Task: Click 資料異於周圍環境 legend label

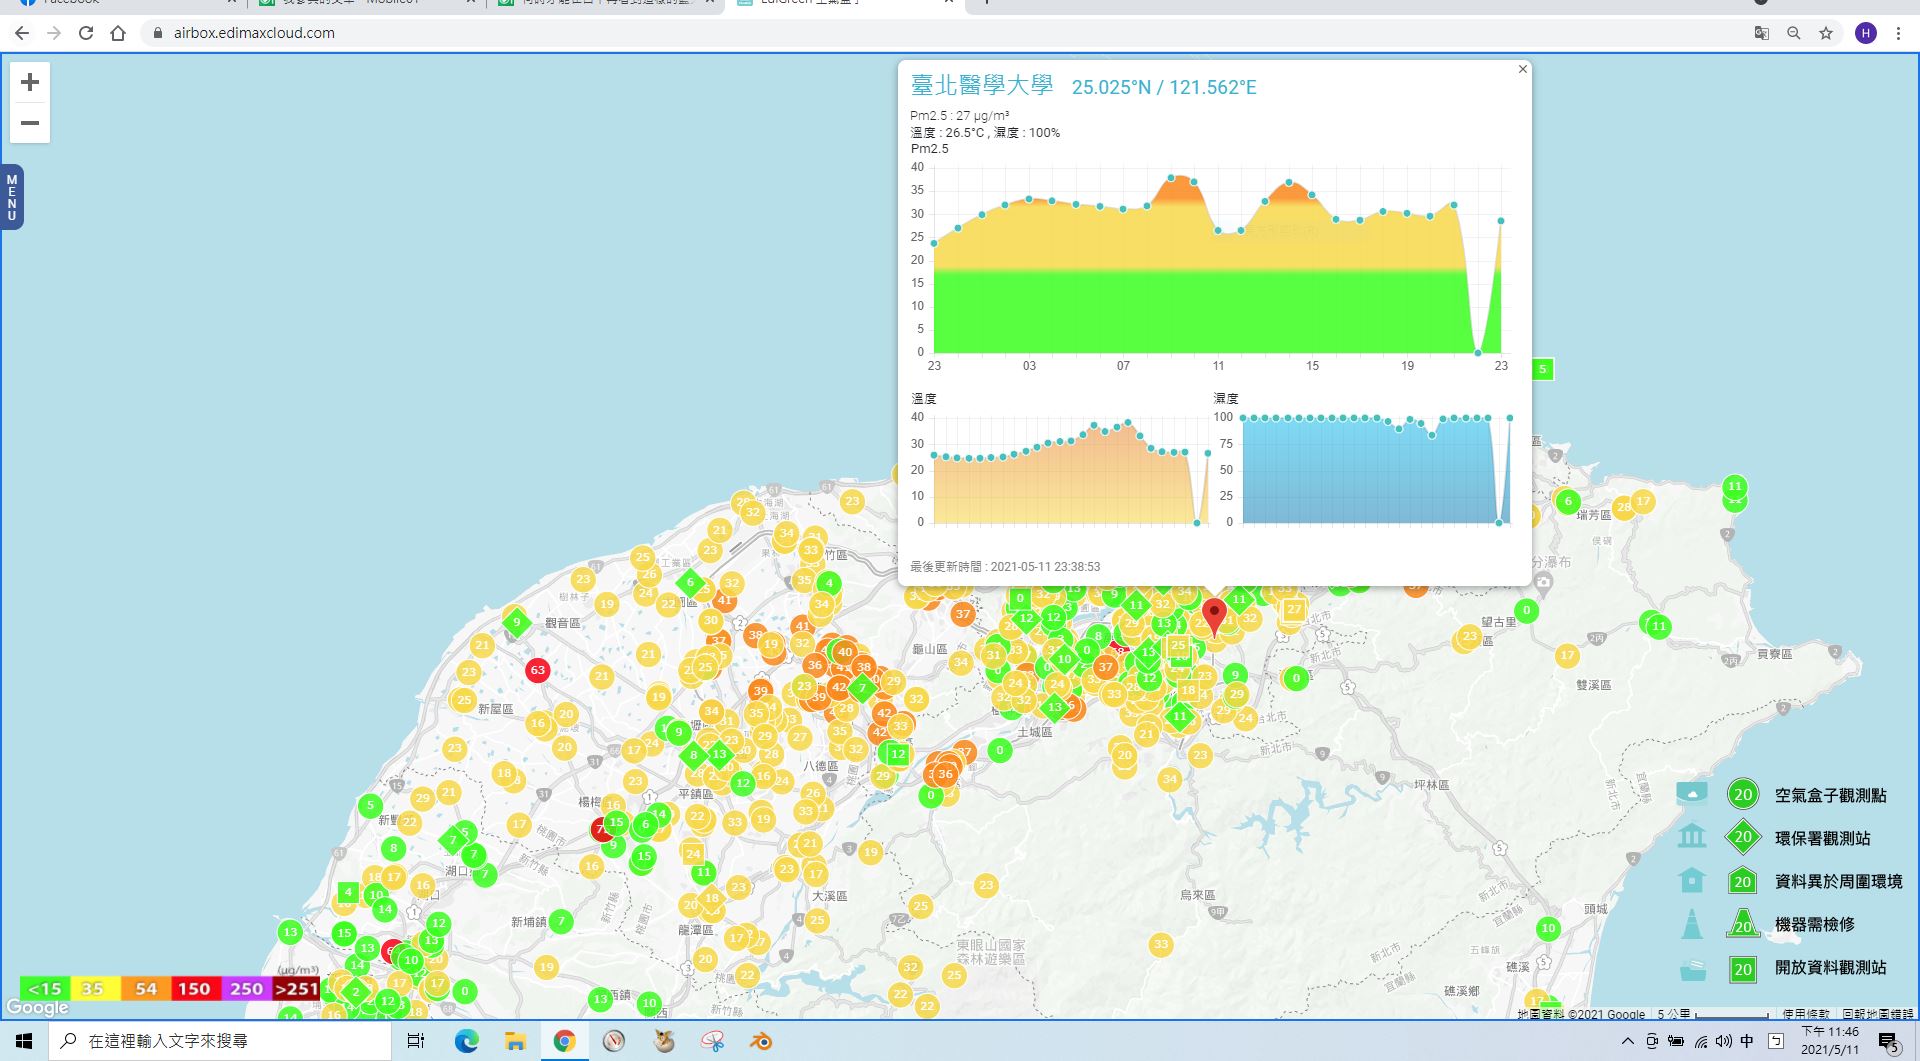Action: [x=1838, y=882]
